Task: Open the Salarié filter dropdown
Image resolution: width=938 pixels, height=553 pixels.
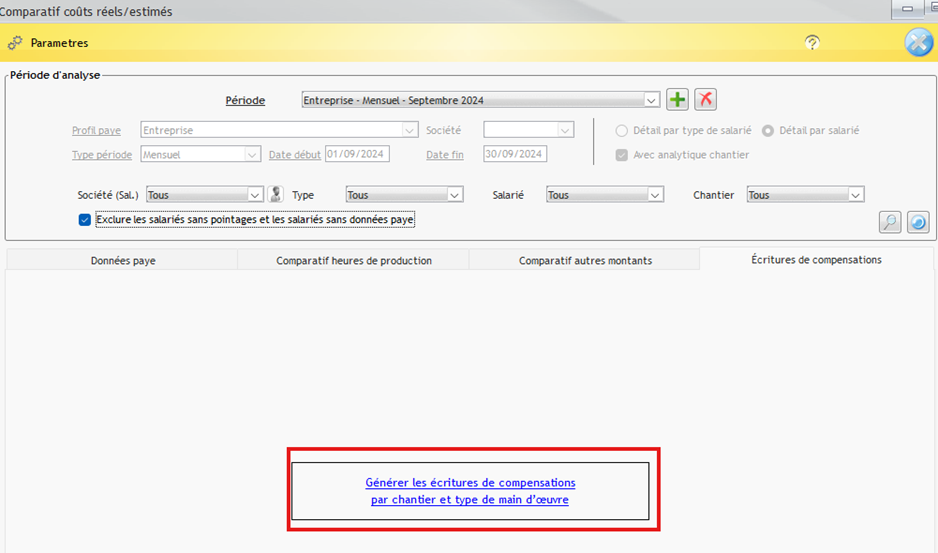Action: pyautogui.click(x=655, y=195)
